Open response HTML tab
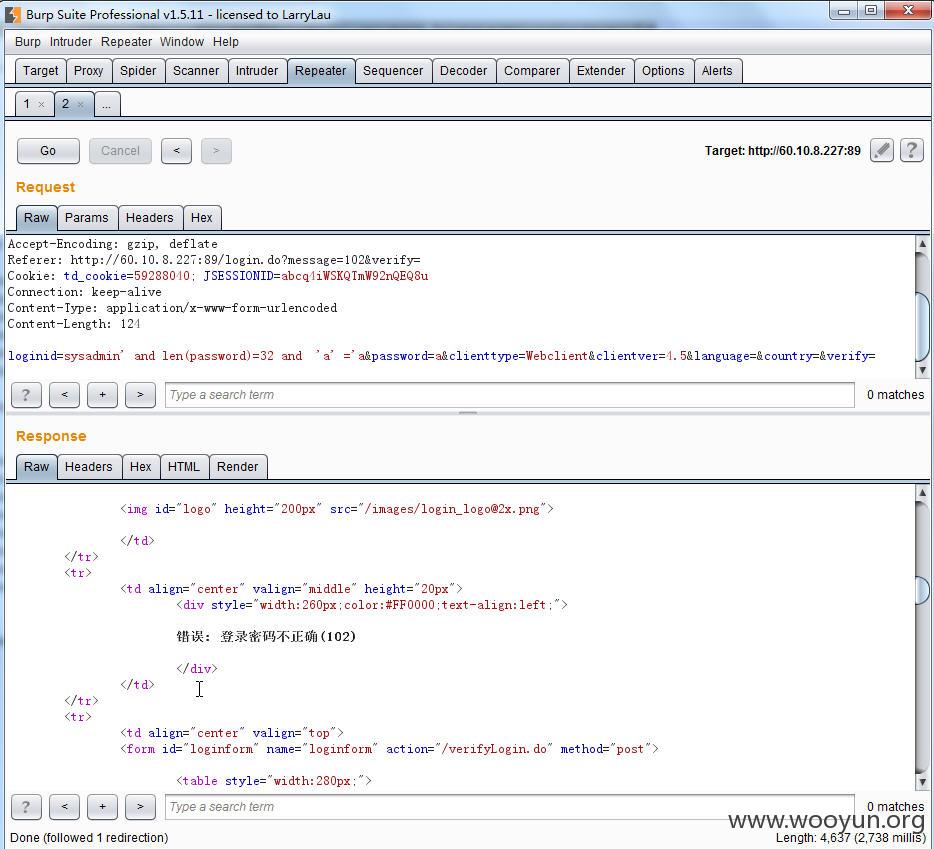This screenshot has width=934, height=849. (184, 467)
